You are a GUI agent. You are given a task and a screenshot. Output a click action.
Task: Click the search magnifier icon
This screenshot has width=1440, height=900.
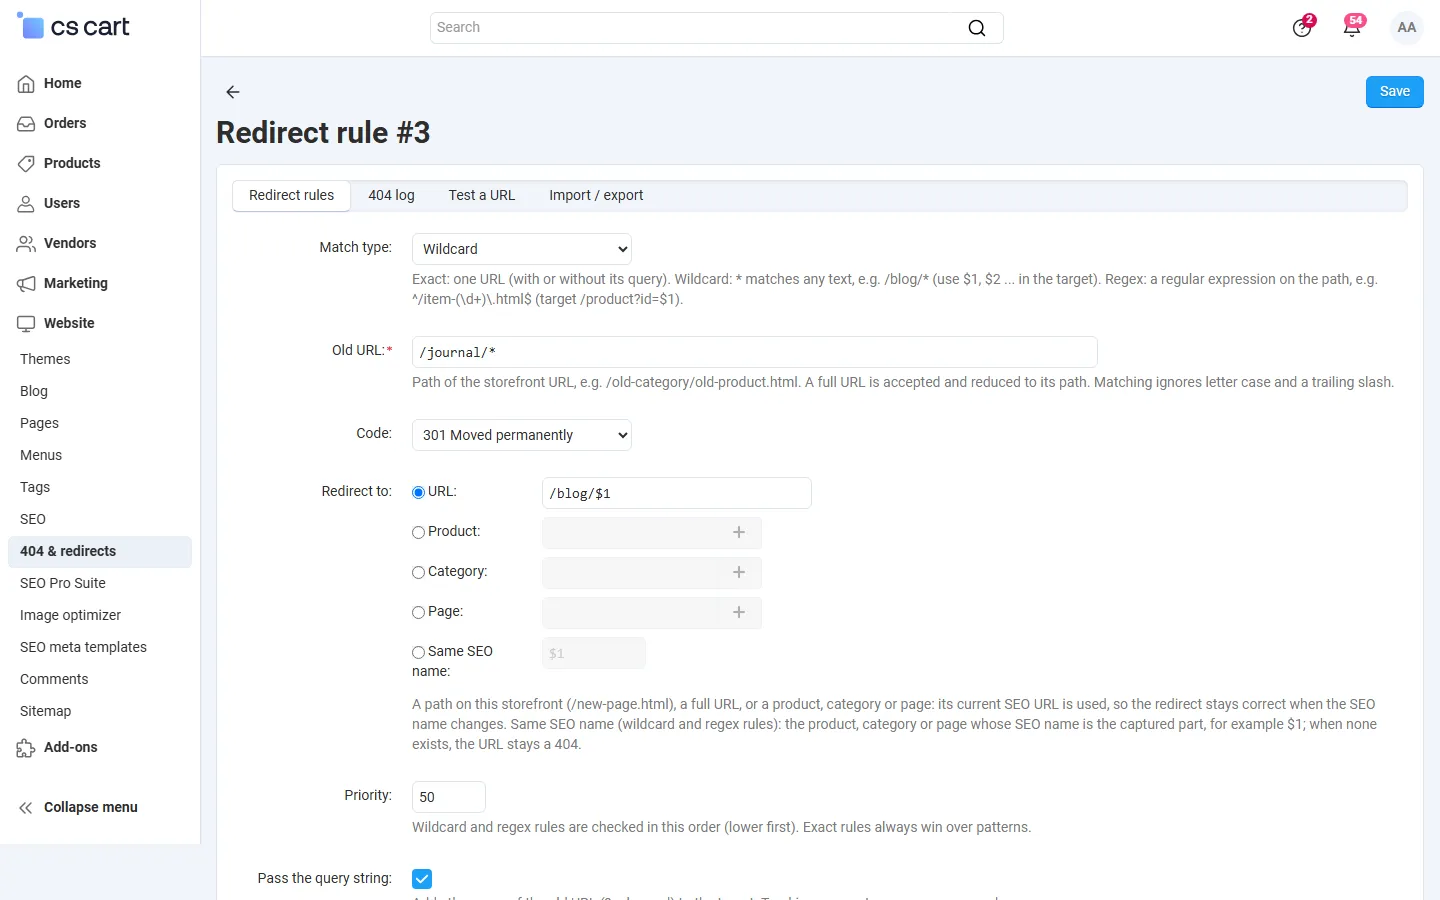[977, 28]
